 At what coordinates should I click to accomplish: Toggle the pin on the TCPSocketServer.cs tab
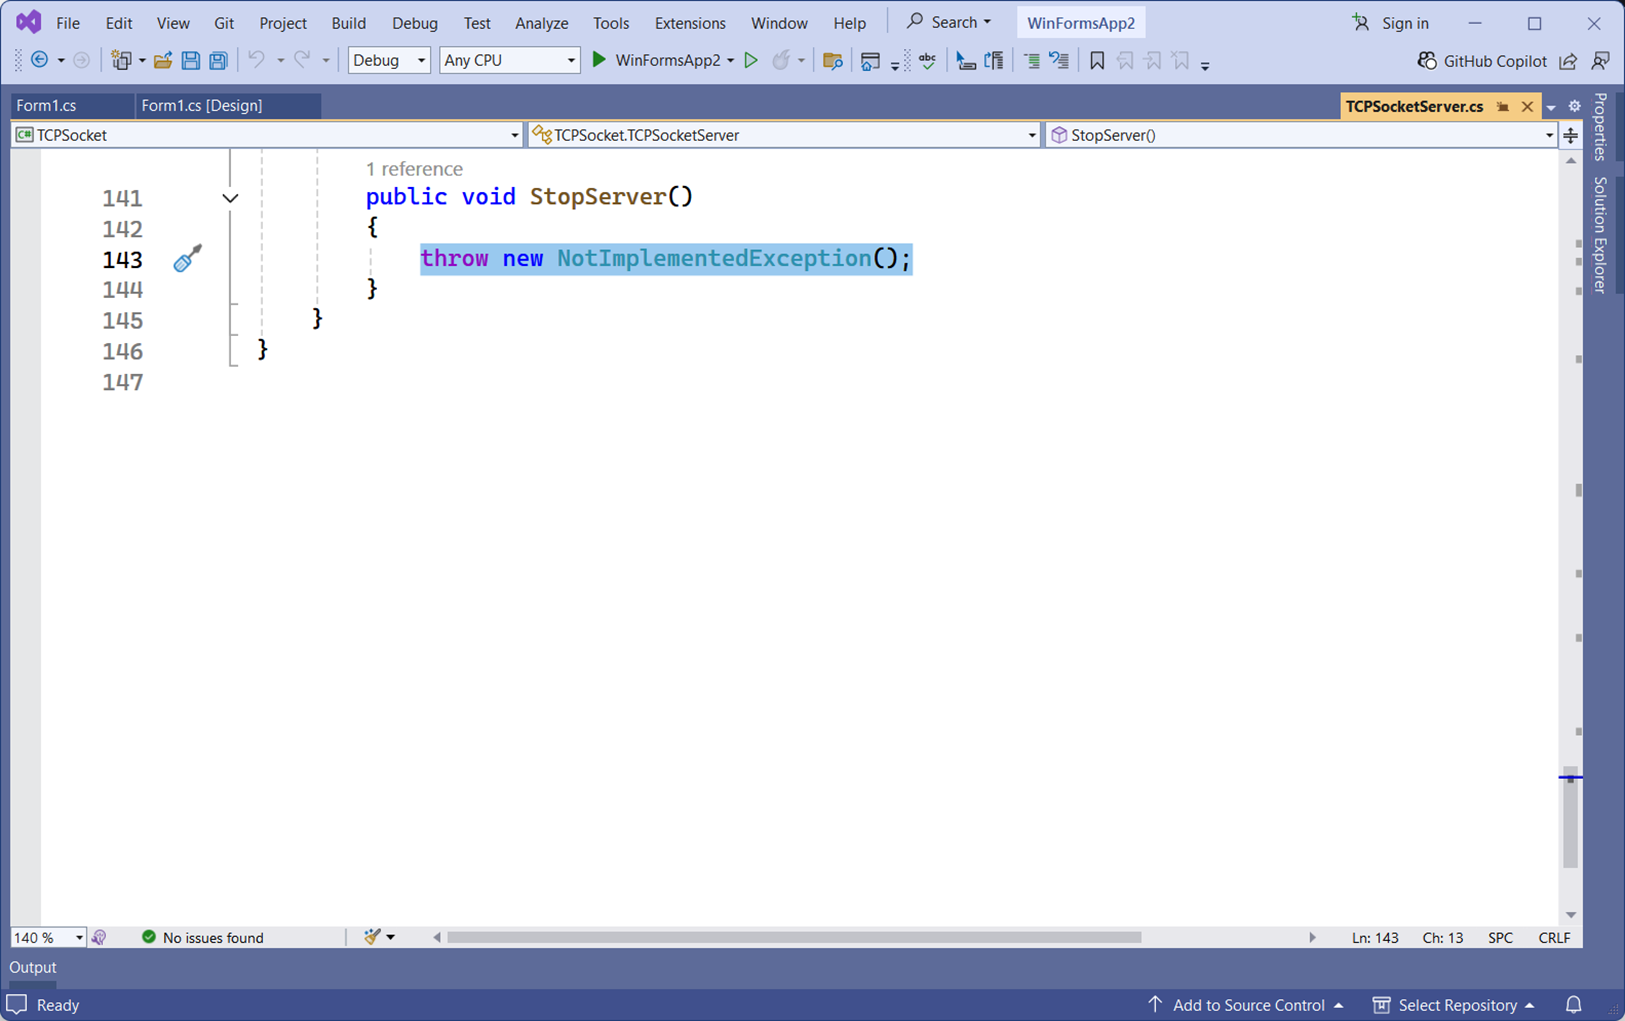point(1502,106)
